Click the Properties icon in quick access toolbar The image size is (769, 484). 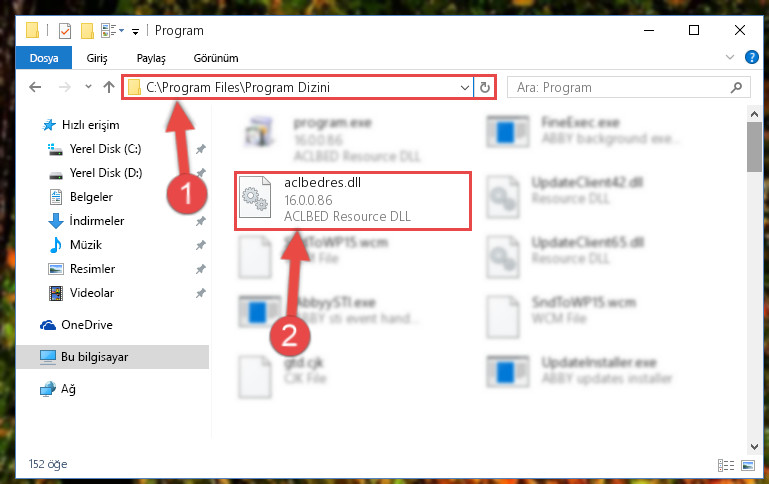coord(65,31)
